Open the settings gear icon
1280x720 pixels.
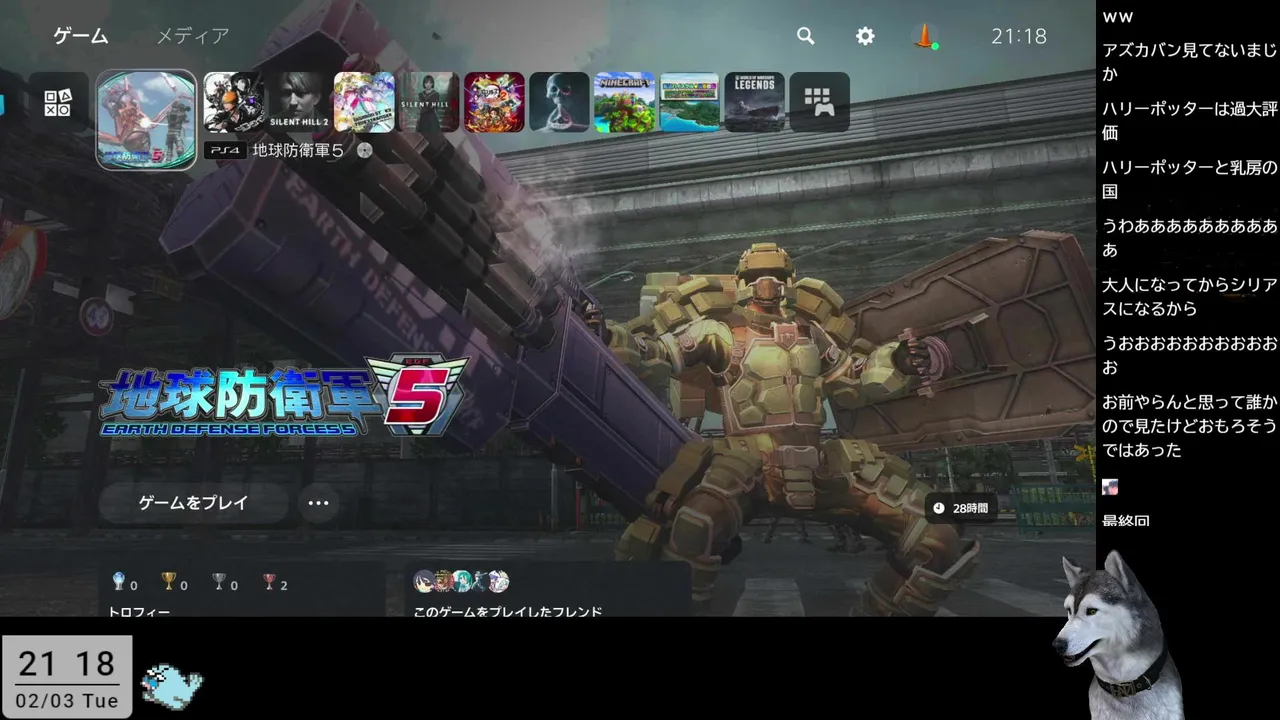click(865, 36)
